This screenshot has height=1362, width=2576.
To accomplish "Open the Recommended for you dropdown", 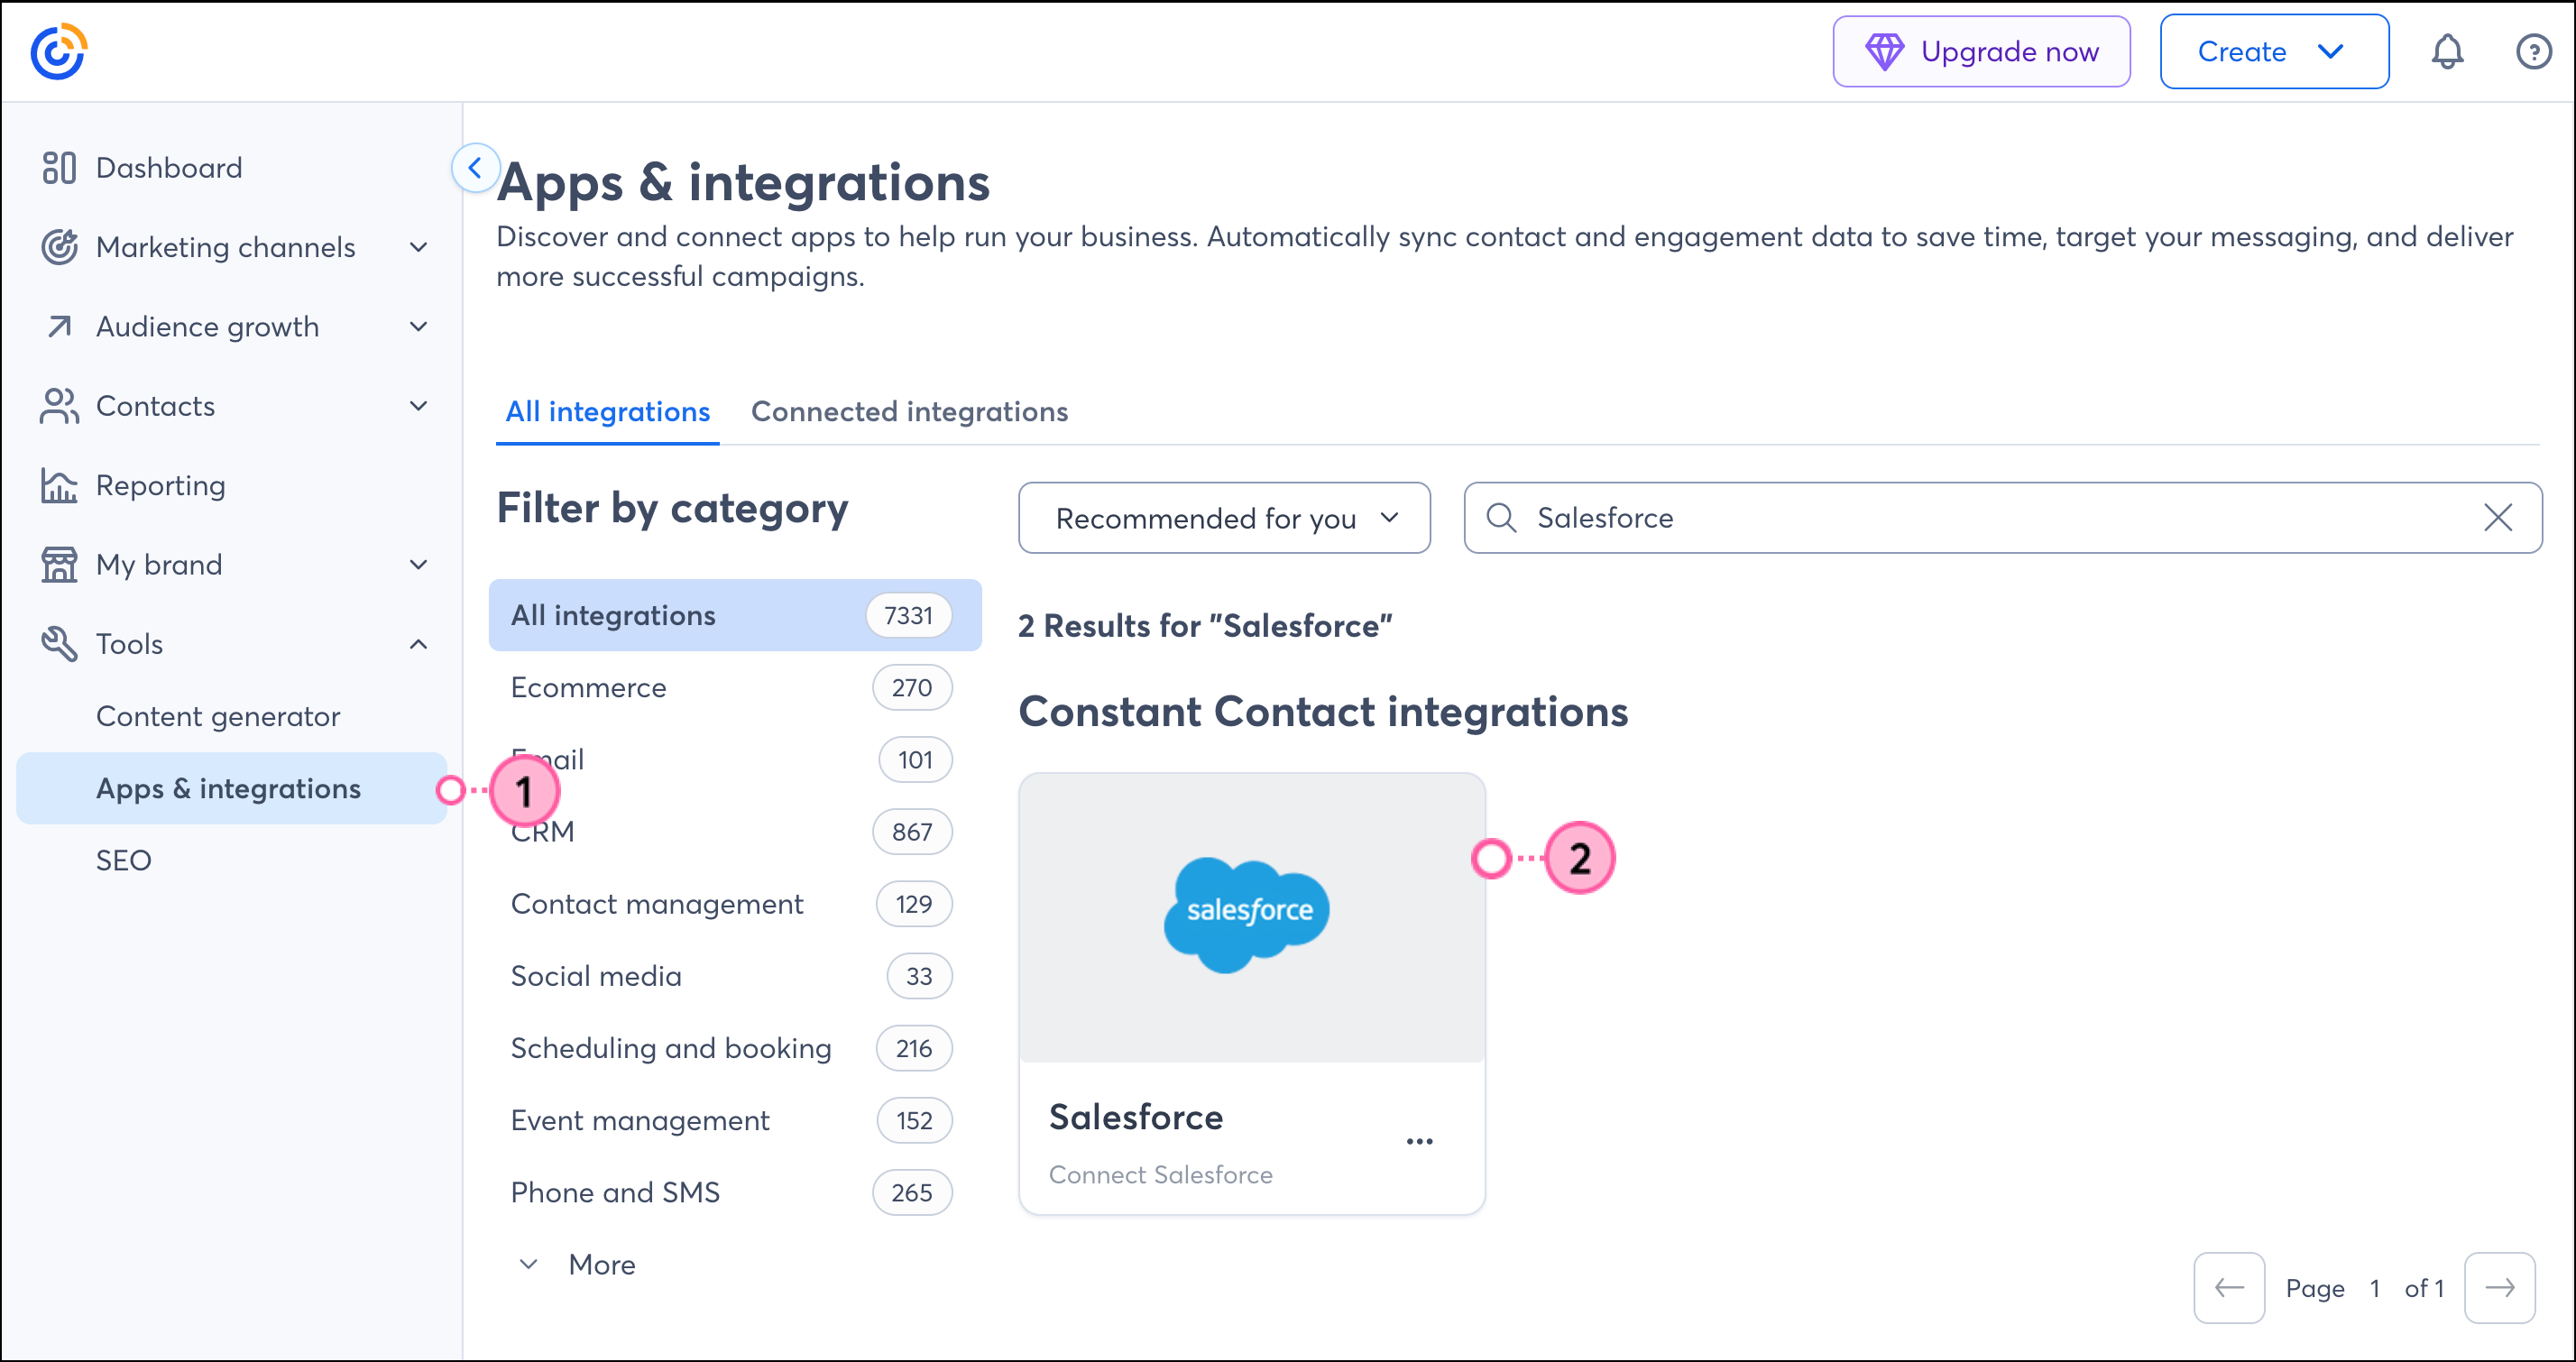I will pyautogui.click(x=1224, y=518).
